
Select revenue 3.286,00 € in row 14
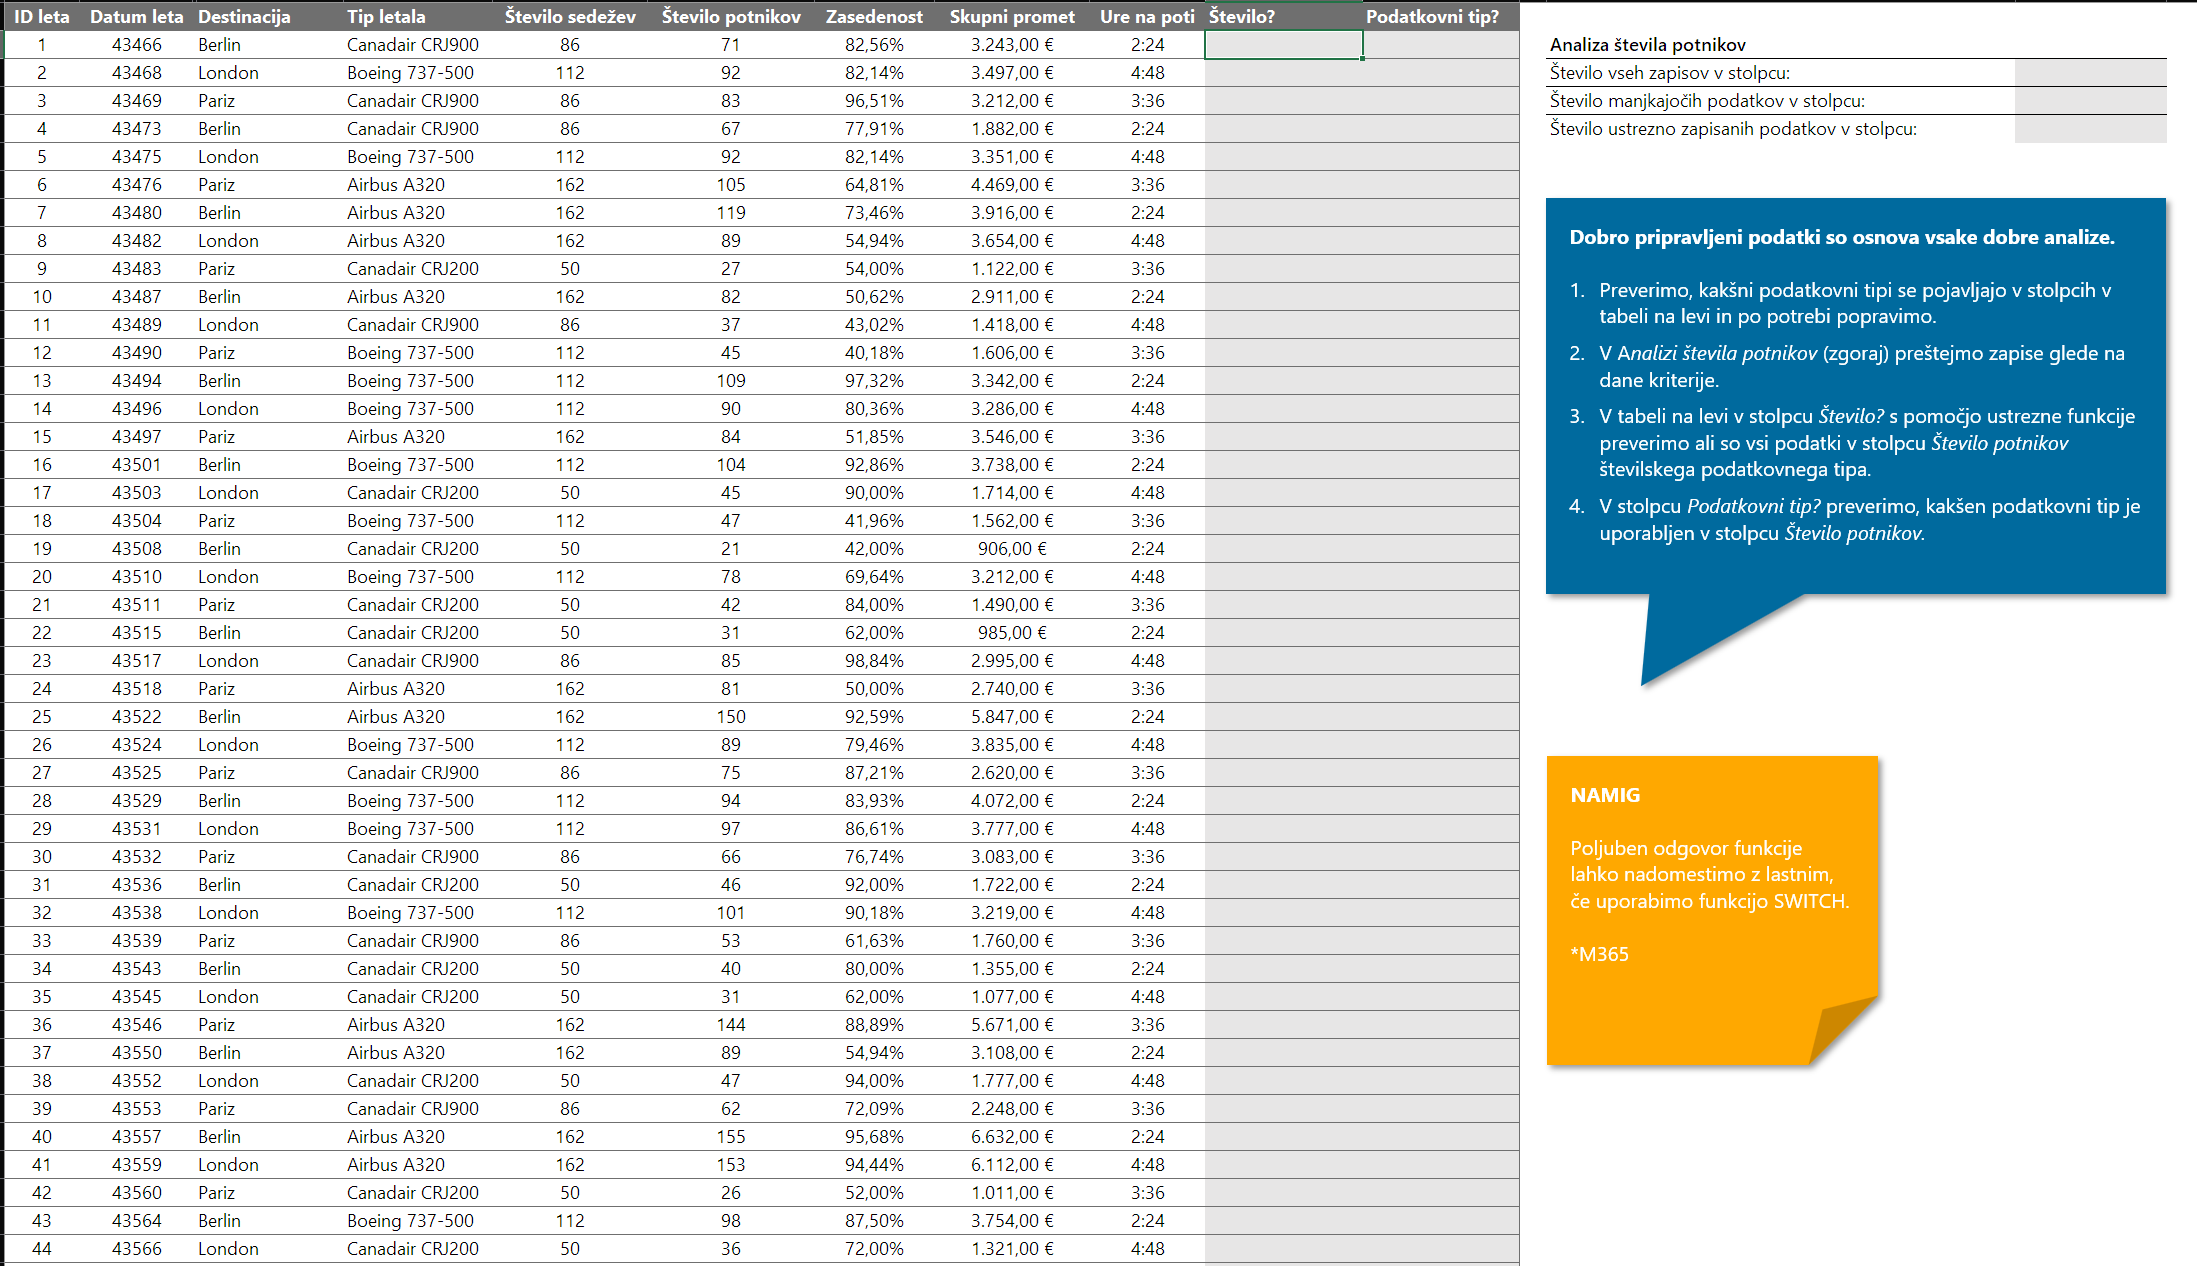pyautogui.click(x=1012, y=409)
